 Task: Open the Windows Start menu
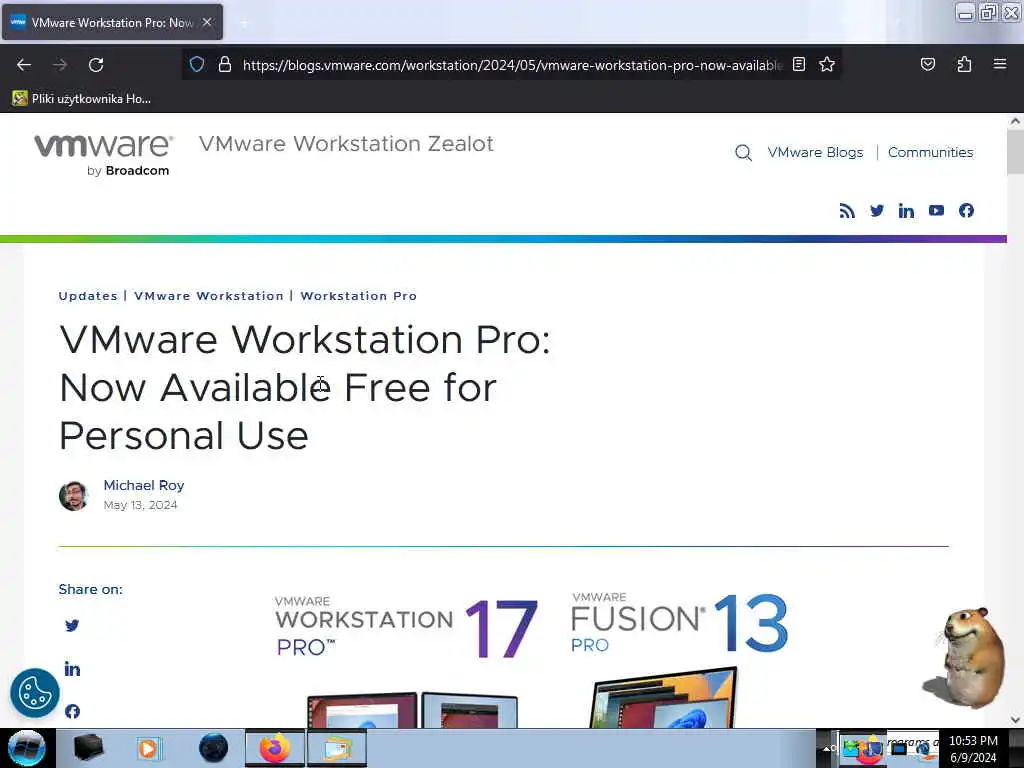pyautogui.click(x=26, y=748)
